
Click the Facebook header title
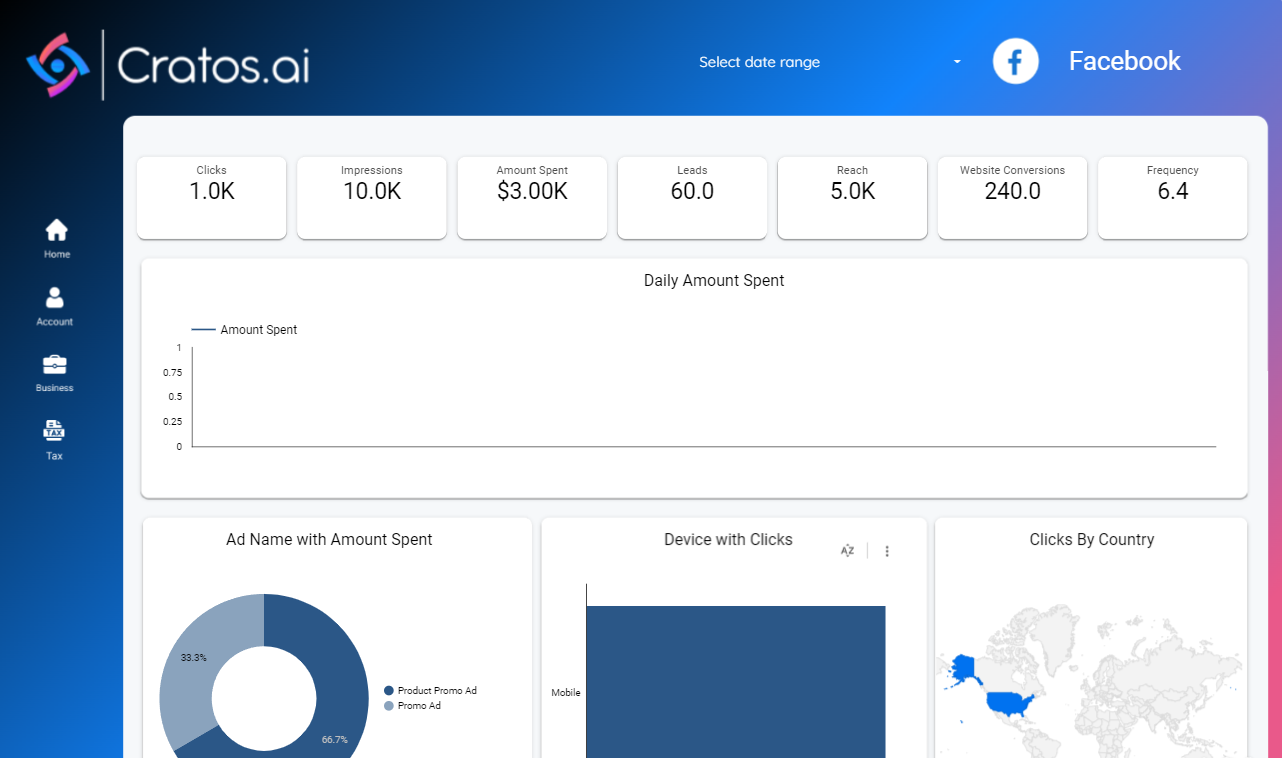point(1125,61)
